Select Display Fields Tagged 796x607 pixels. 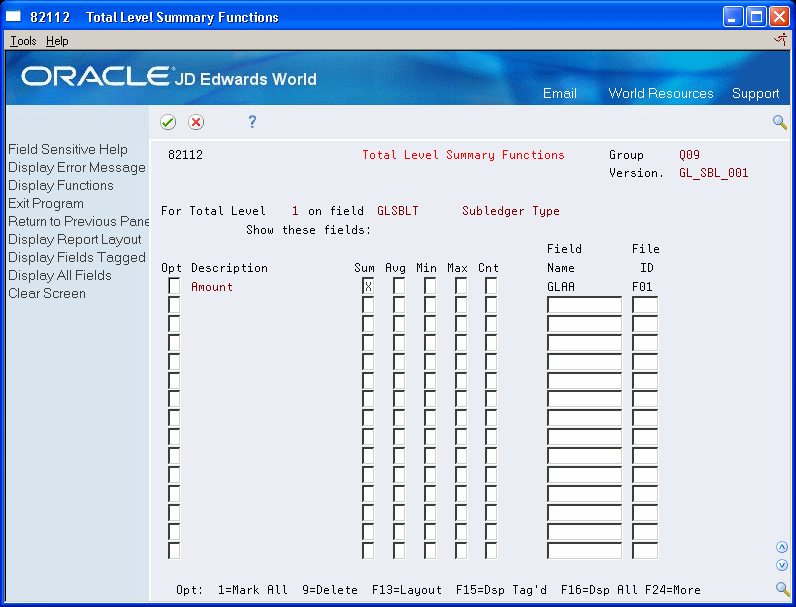pos(77,258)
